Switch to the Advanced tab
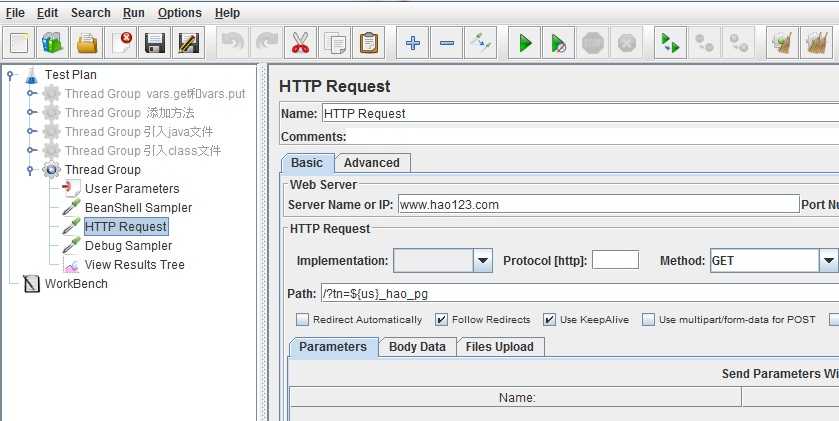Viewport: 839px width, 421px height. pos(372,163)
